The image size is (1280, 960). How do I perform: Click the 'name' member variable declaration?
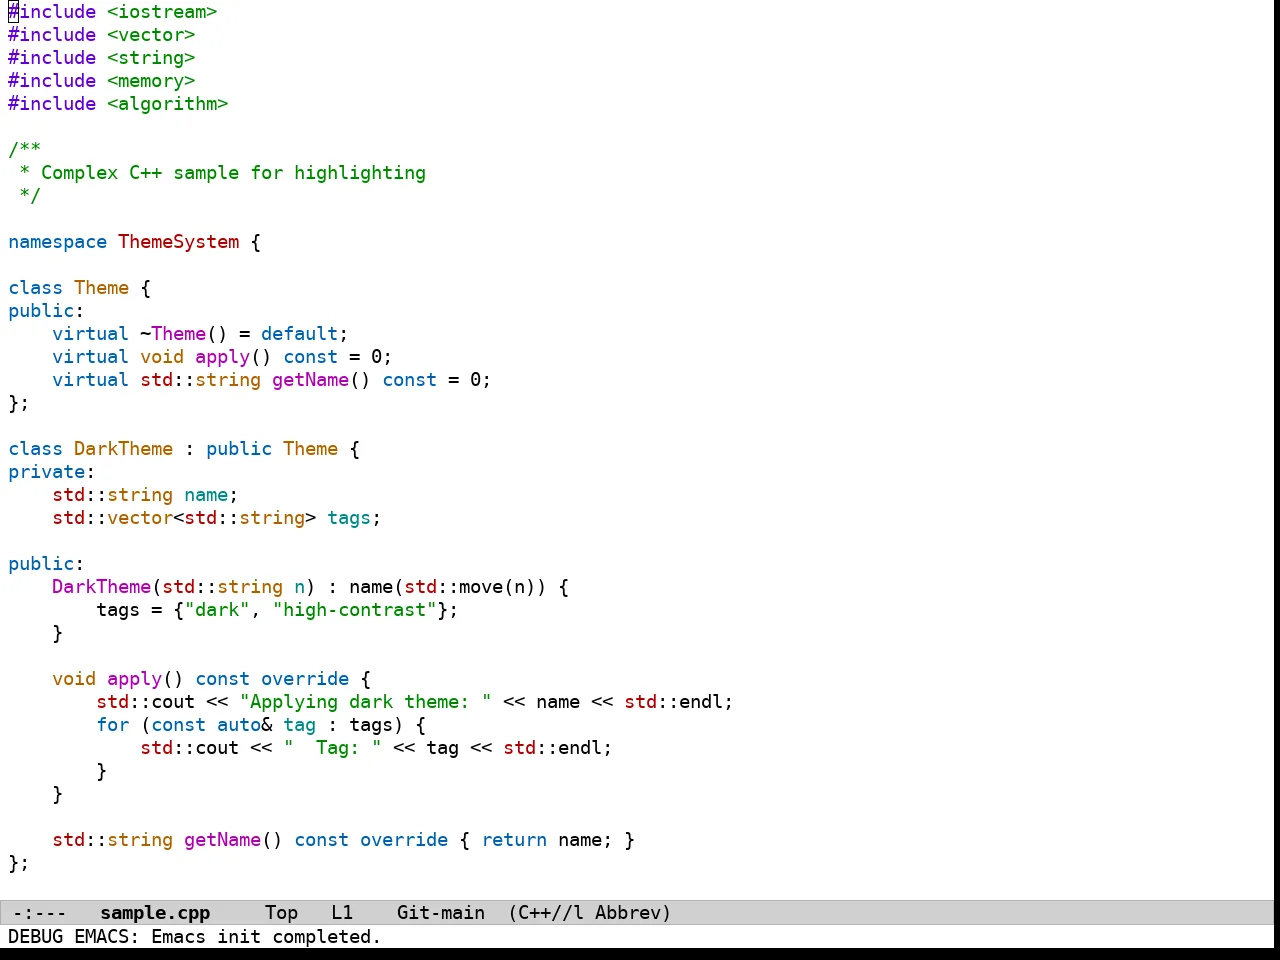206,495
